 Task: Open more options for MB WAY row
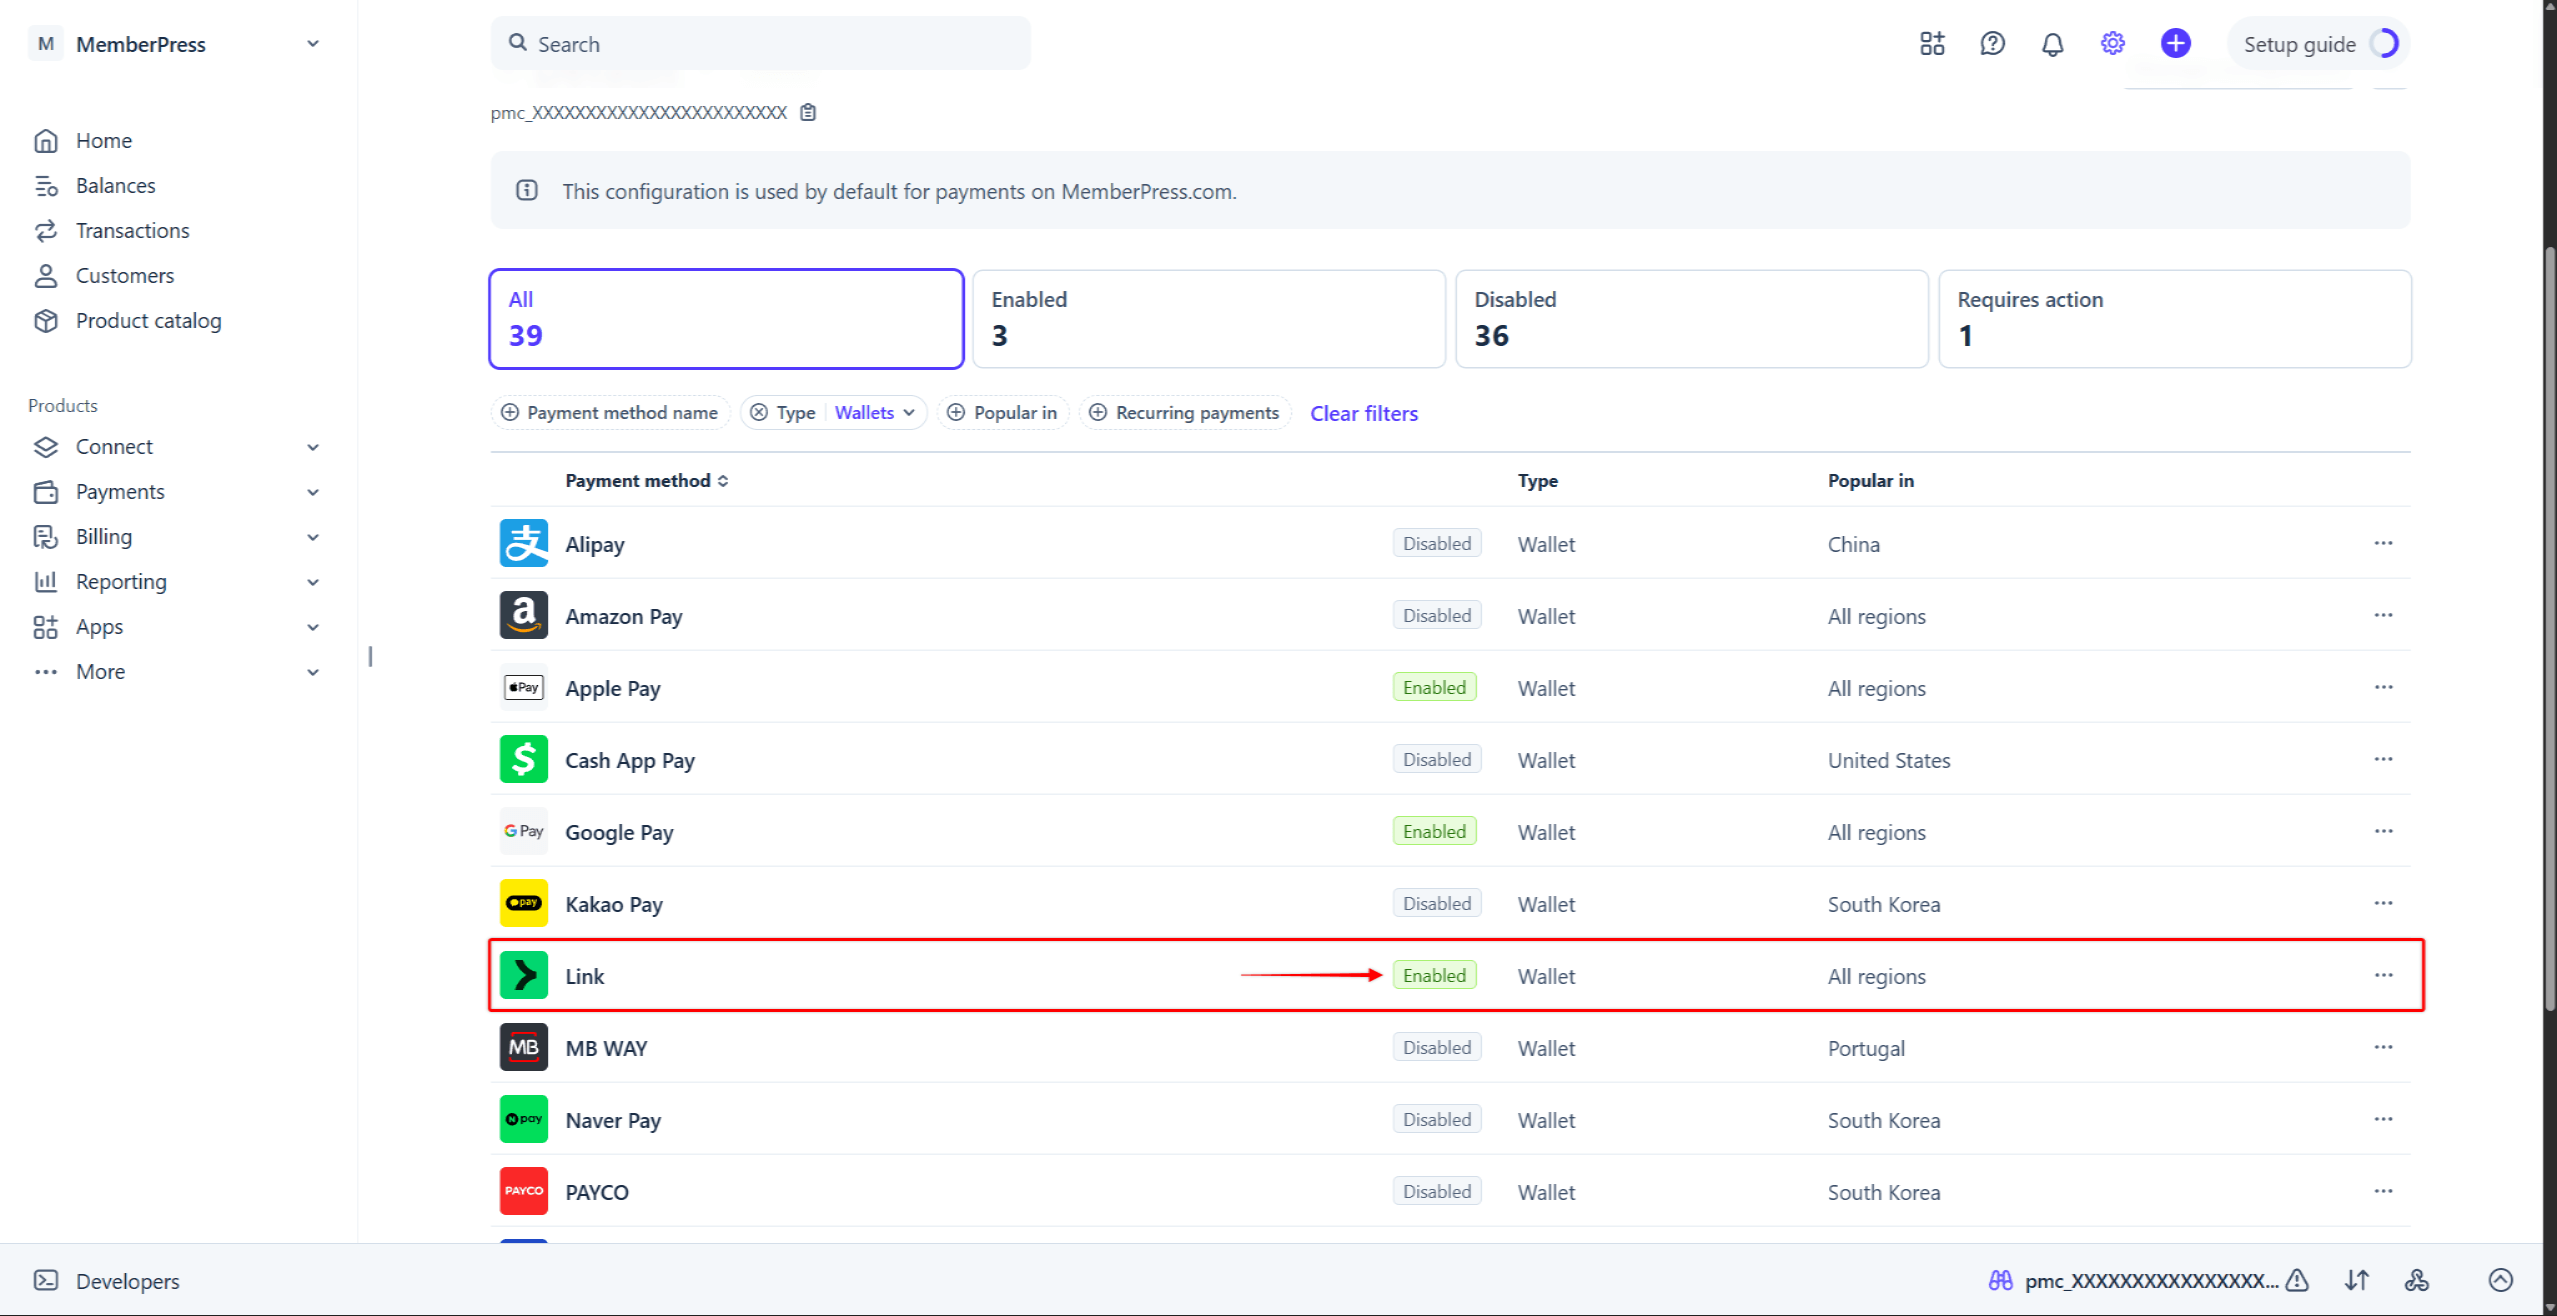coord(2383,1047)
